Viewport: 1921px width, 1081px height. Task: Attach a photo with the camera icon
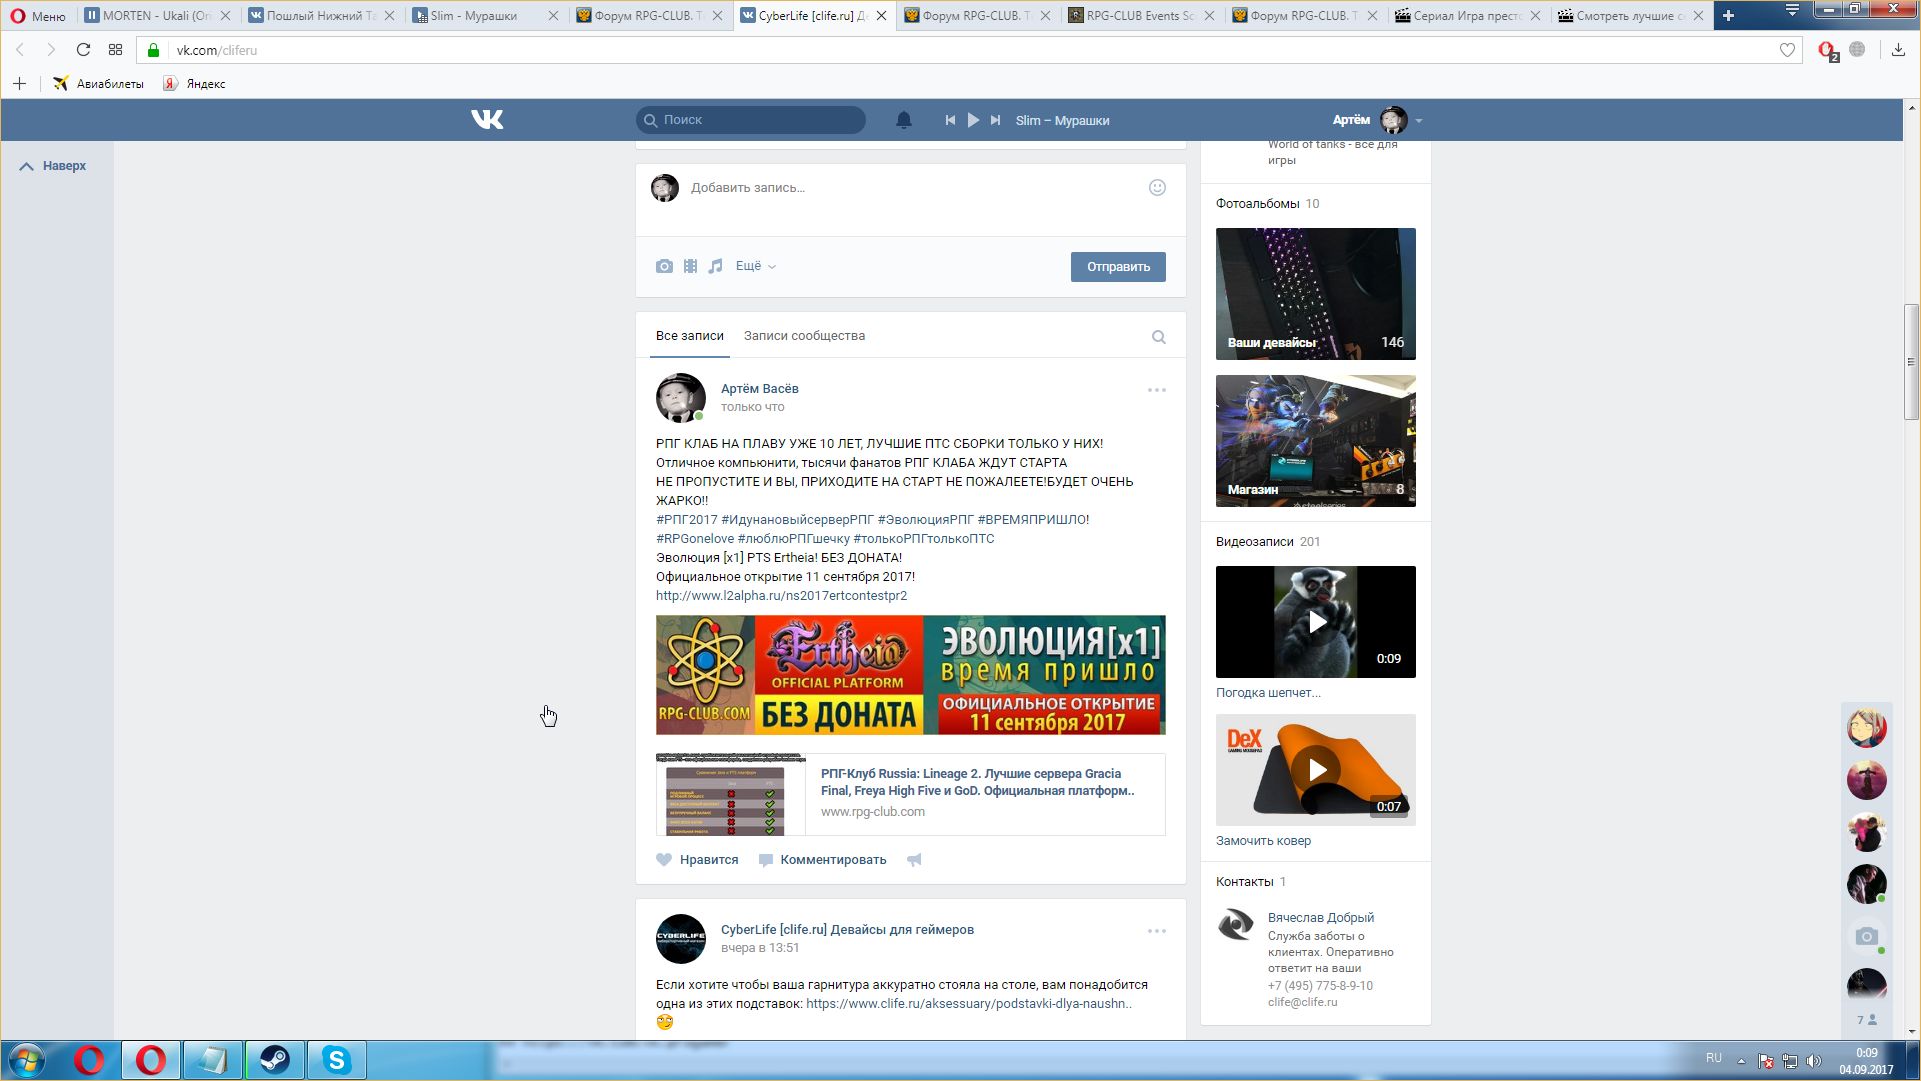pyautogui.click(x=664, y=266)
